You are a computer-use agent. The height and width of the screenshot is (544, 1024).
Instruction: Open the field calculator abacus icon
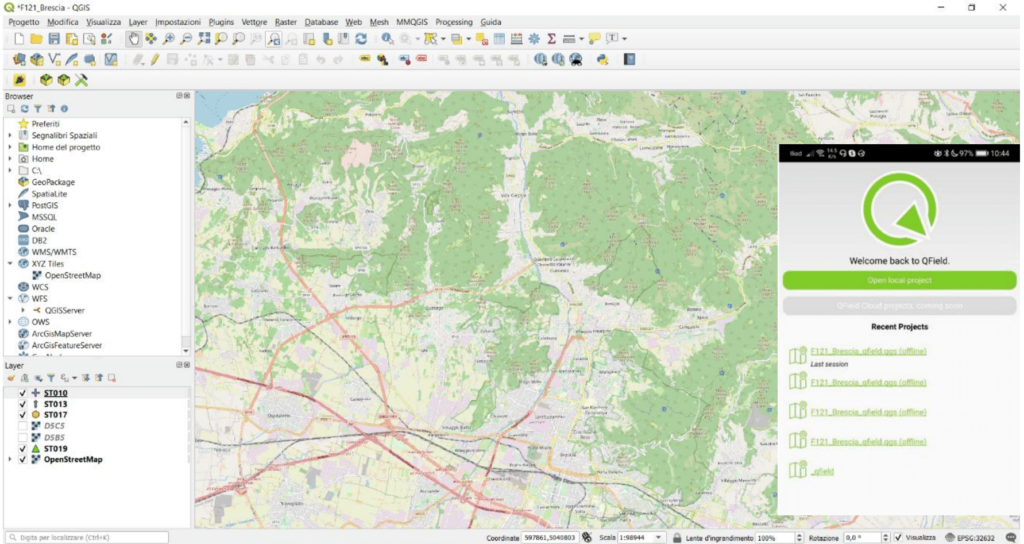pyautogui.click(x=517, y=39)
